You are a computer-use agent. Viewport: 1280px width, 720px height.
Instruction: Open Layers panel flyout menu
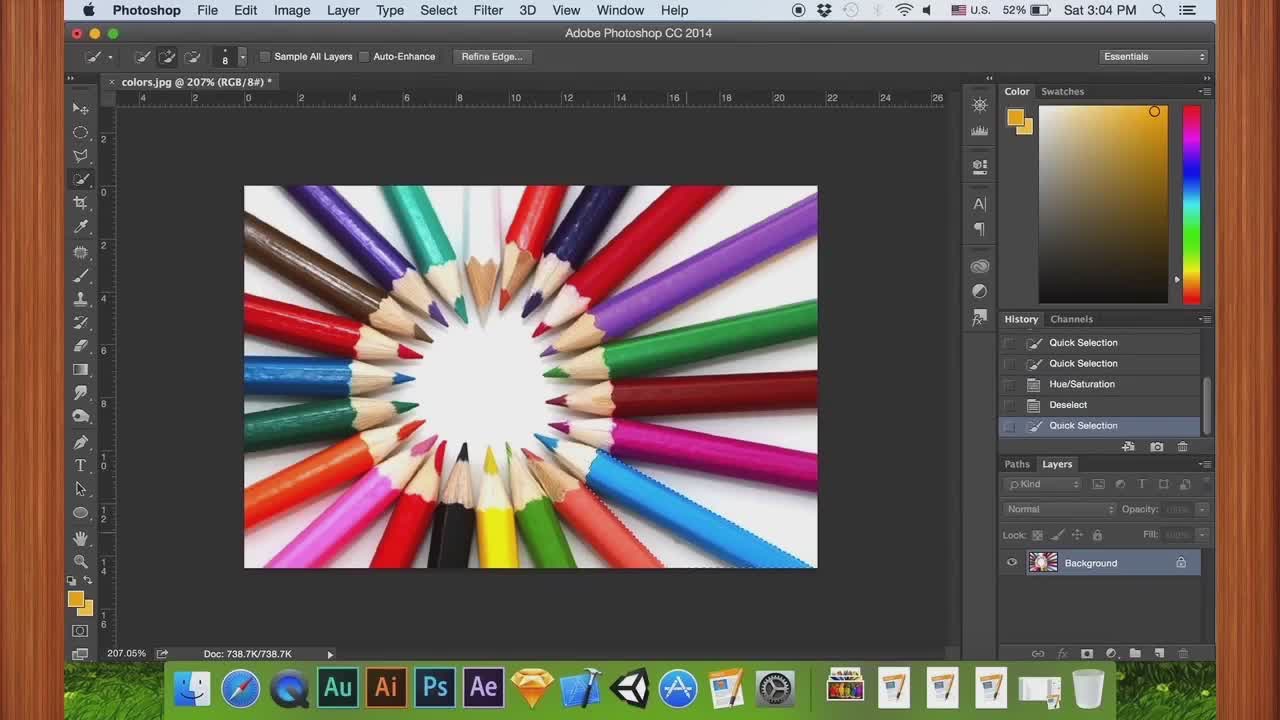pos(1205,464)
